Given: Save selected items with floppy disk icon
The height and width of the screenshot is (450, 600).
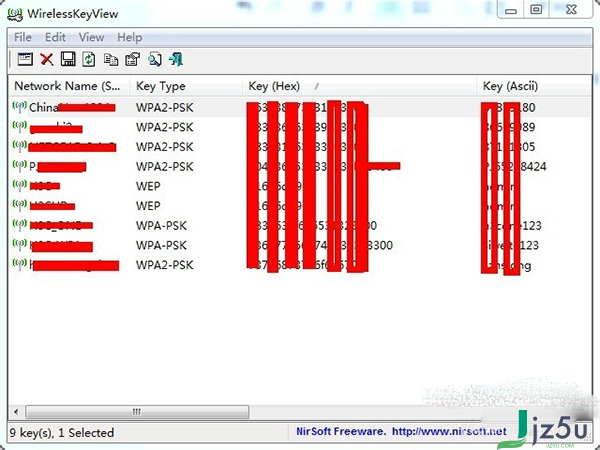Looking at the screenshot, I should [x=68, y=59].
